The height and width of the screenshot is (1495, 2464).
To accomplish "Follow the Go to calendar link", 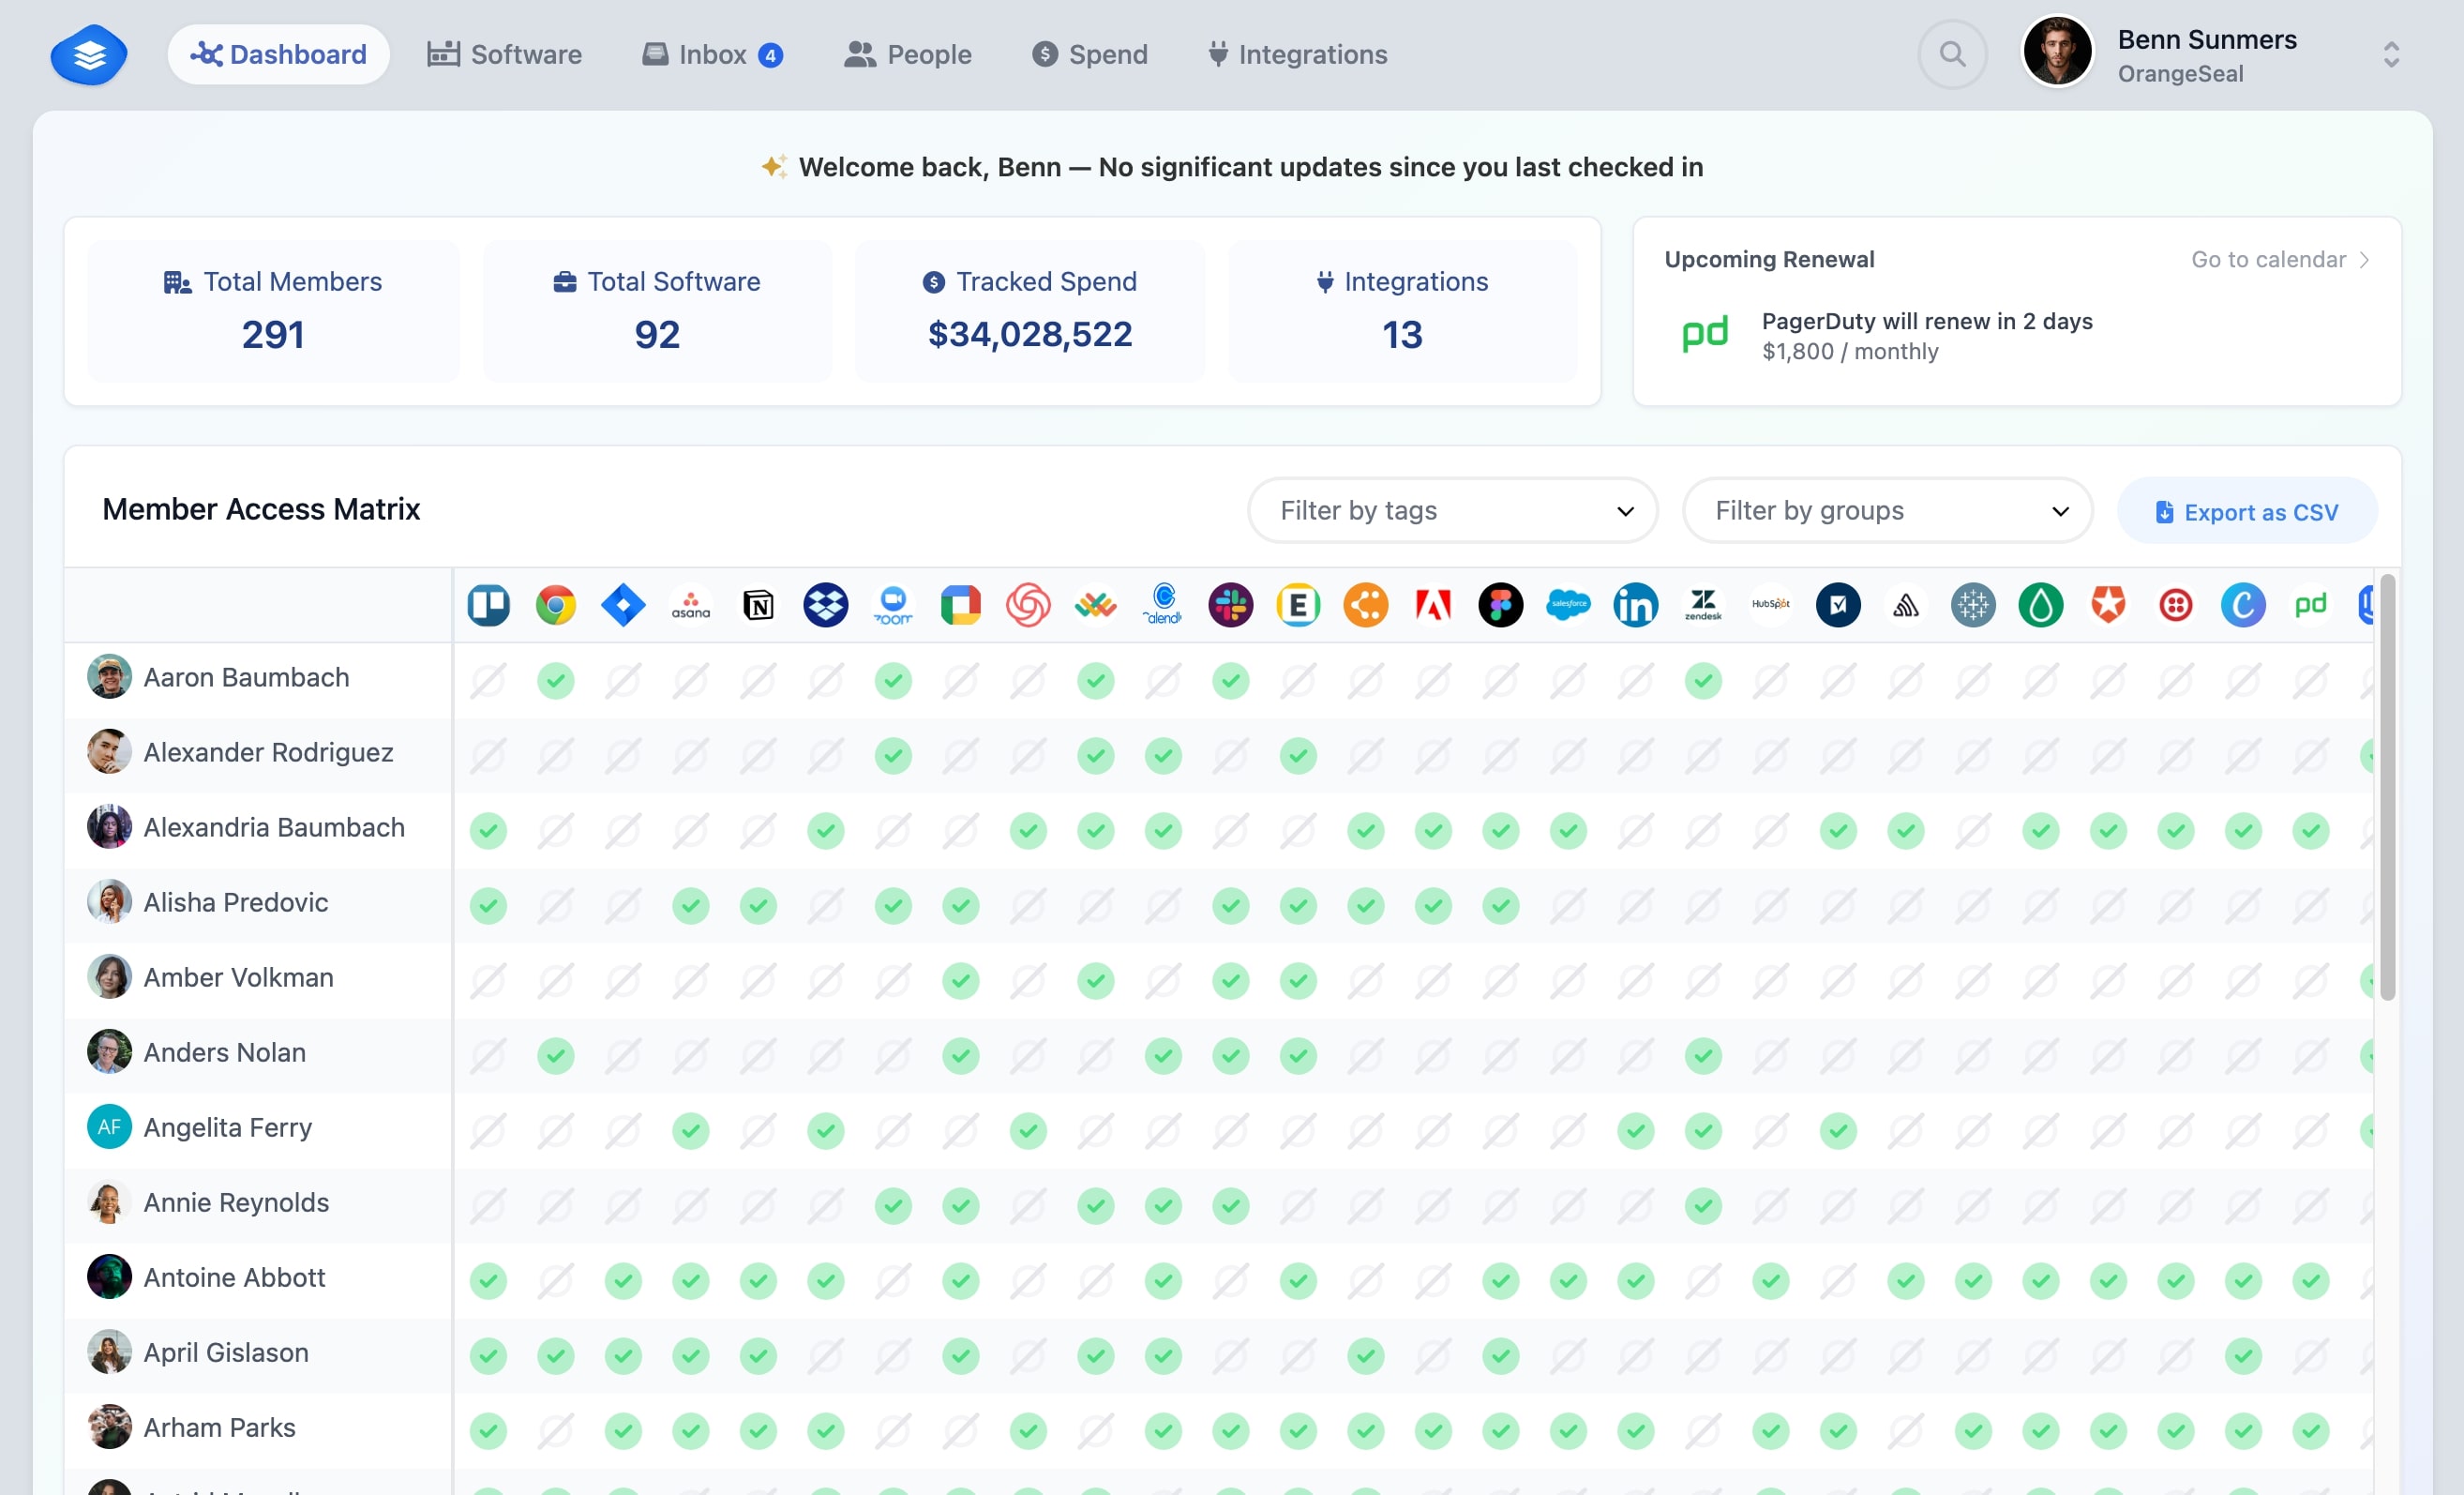I will [x=2268, y=259].
